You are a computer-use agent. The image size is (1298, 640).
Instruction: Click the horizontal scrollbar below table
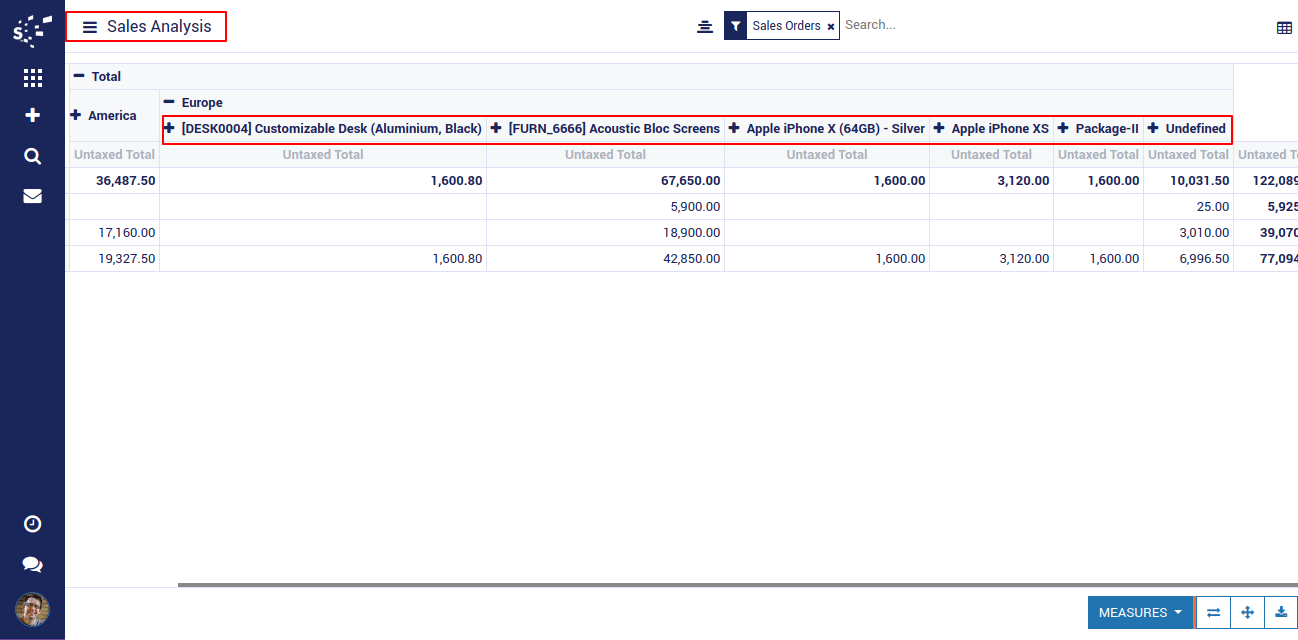(x=700, y=584)
